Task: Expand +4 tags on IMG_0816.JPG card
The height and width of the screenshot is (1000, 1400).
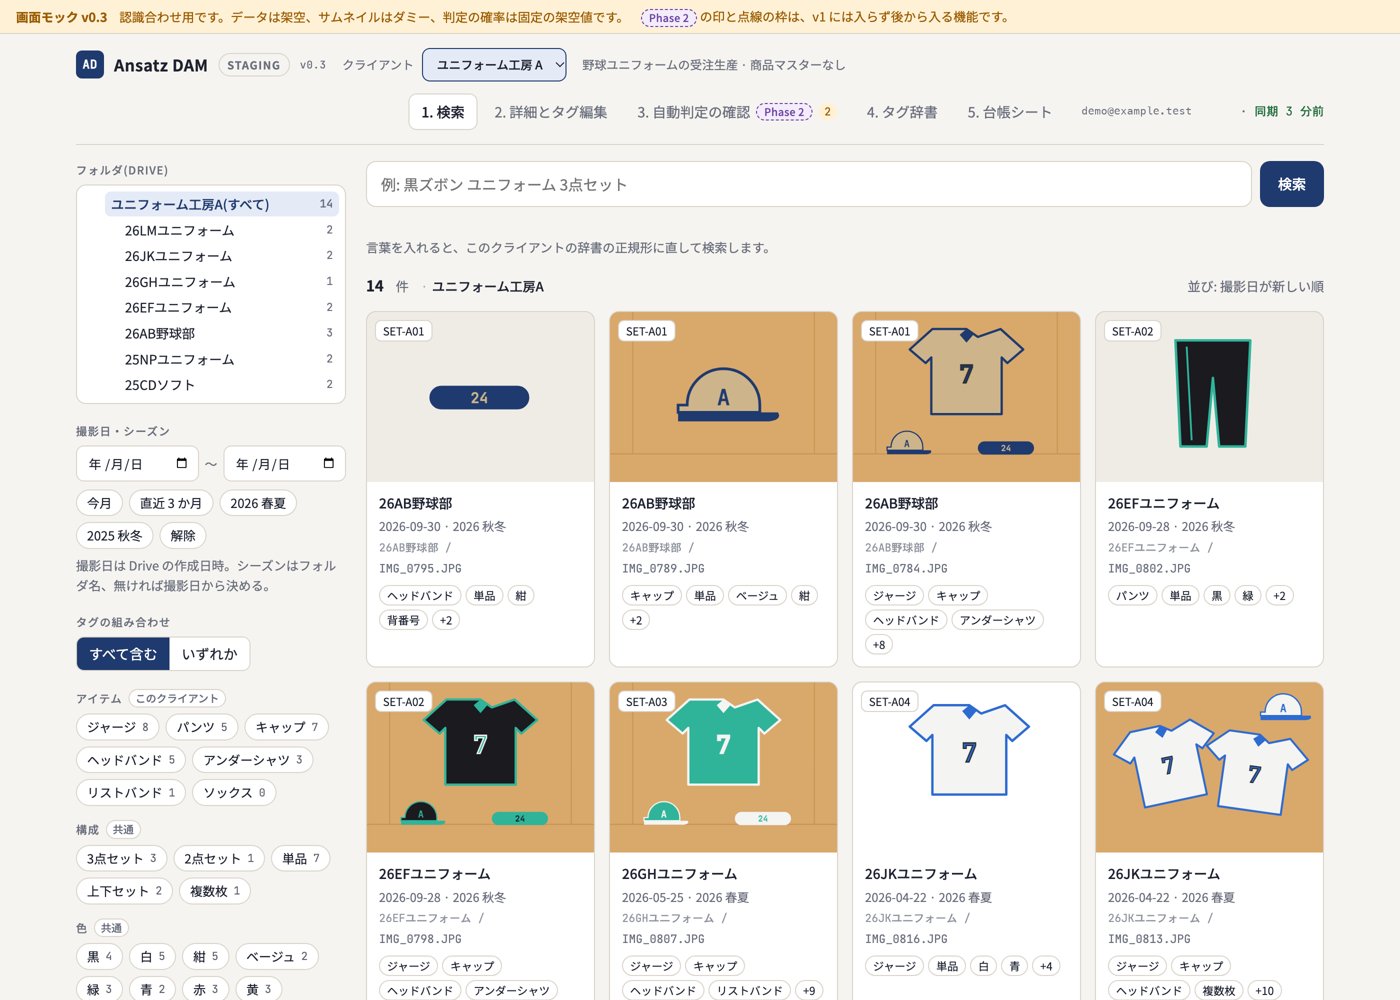Action: (1046, 966)
